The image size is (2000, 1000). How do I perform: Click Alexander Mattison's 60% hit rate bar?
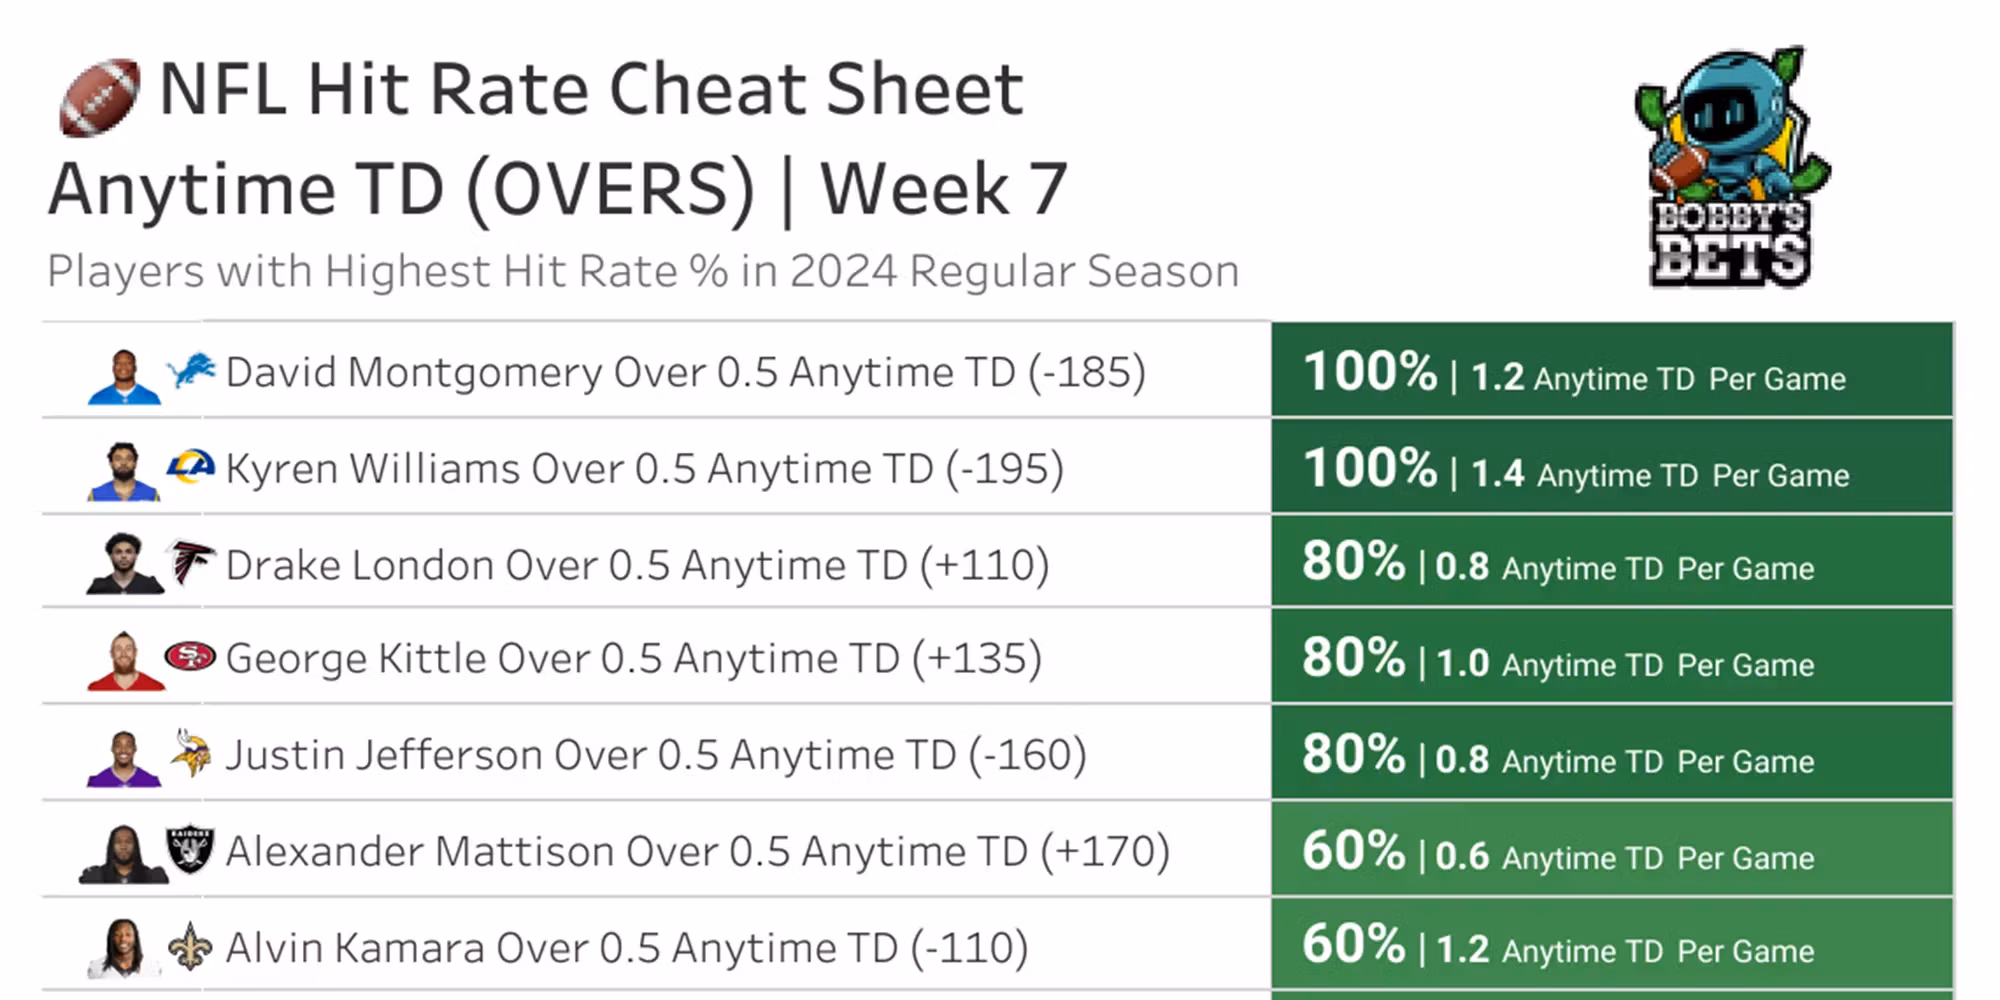1611,851
